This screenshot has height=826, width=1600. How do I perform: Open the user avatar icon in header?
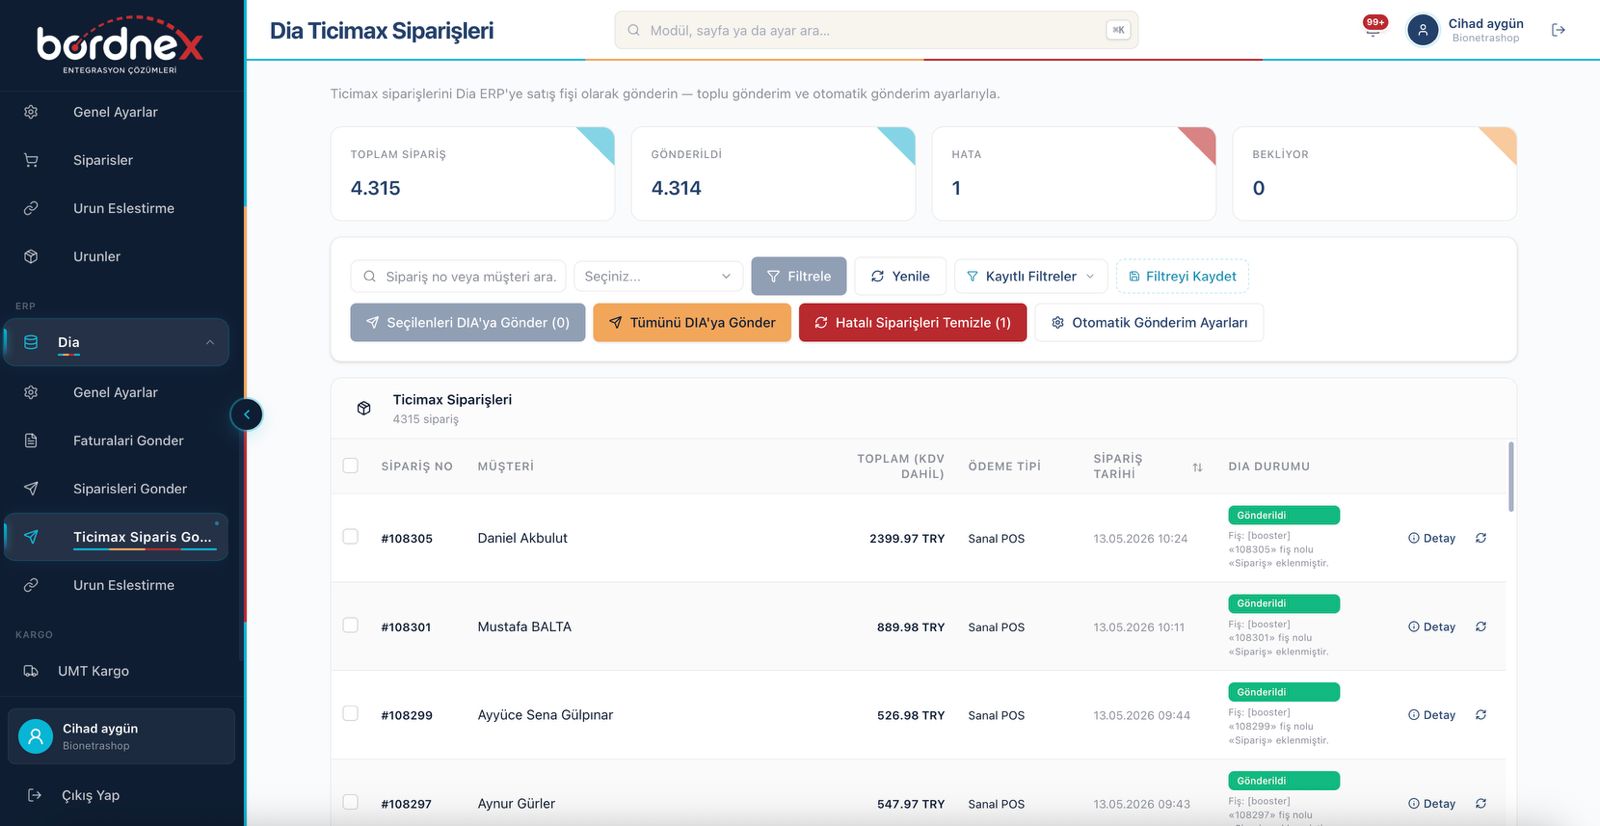tap(1422, 30)
